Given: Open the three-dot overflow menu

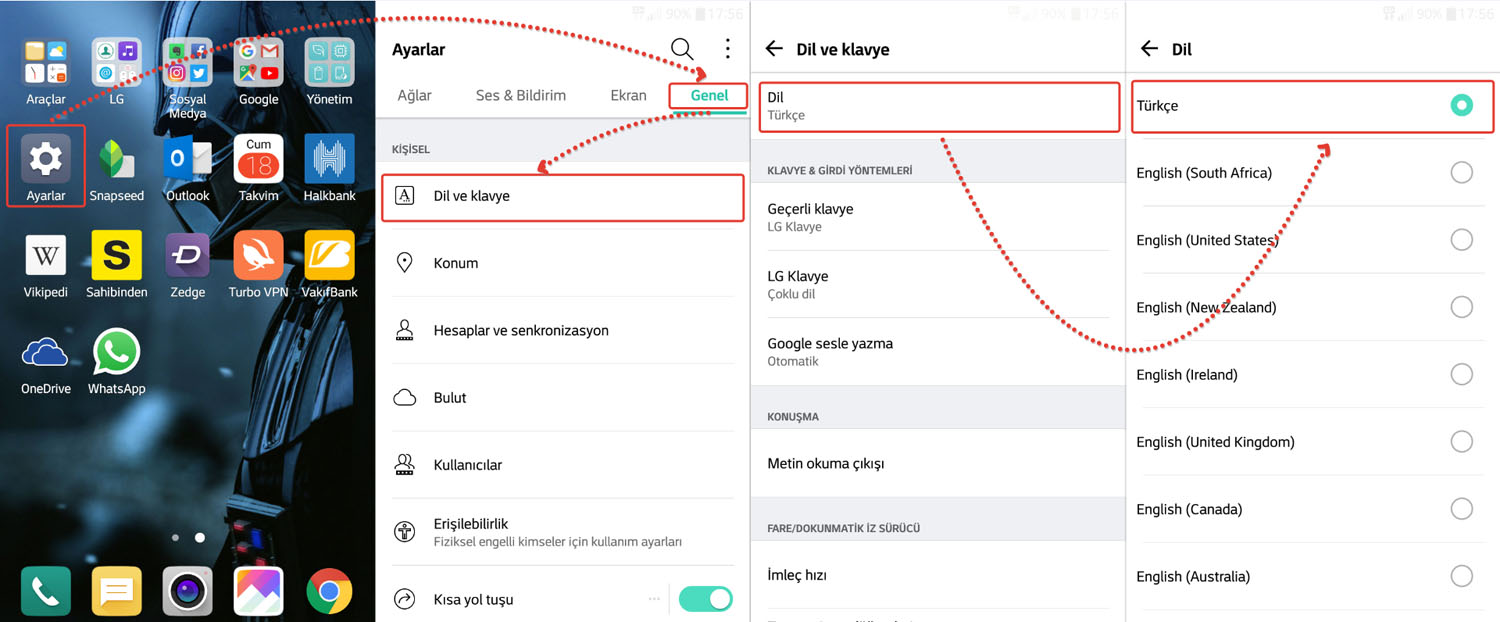Looking at the screenshot, I should pos(727,49).
